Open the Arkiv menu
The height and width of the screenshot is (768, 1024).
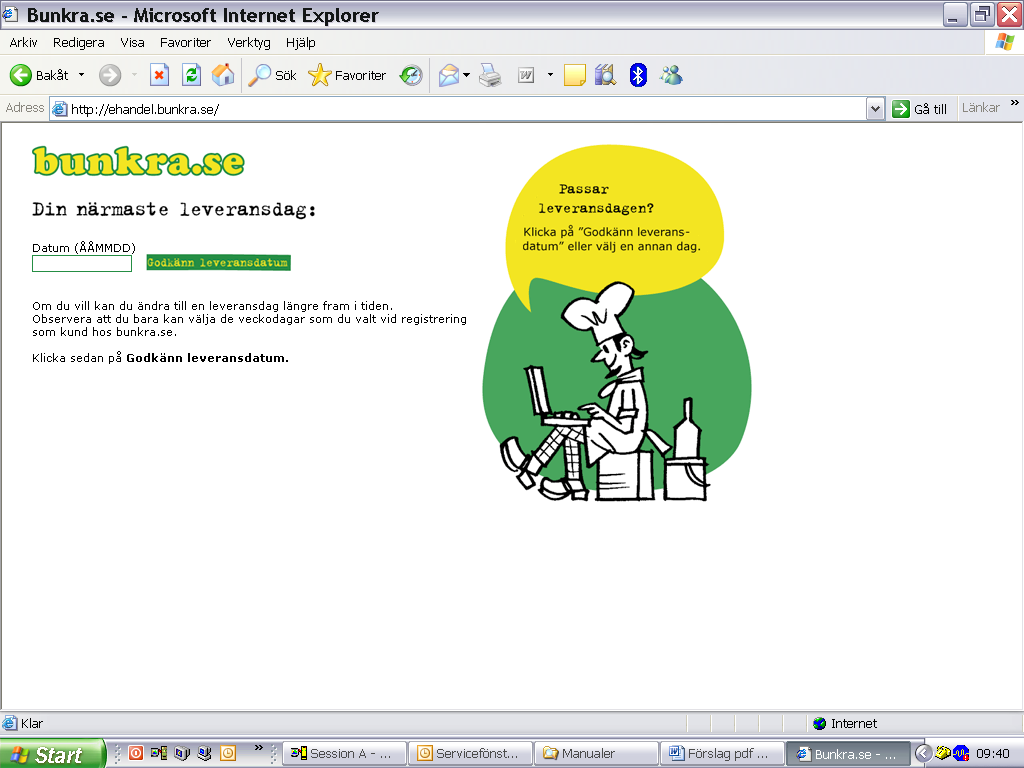(x=23, y=42)
